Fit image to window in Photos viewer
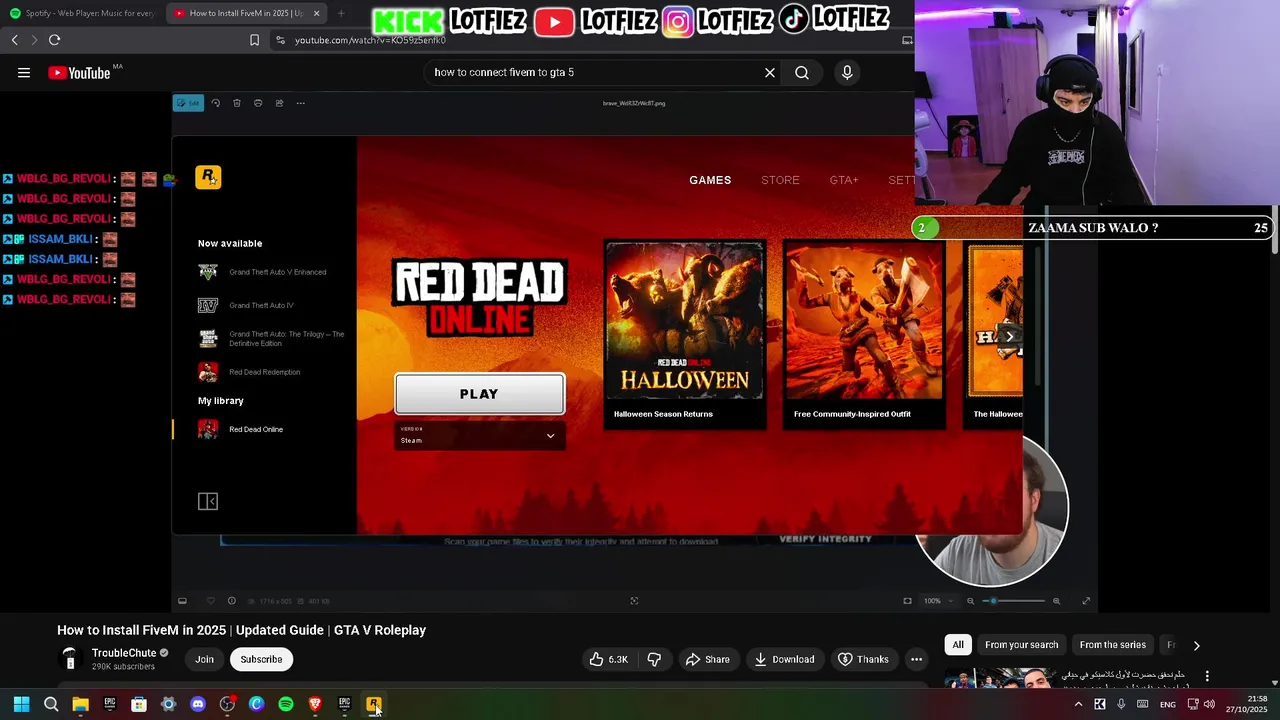 pyautogui.click(x=907, y=601)
